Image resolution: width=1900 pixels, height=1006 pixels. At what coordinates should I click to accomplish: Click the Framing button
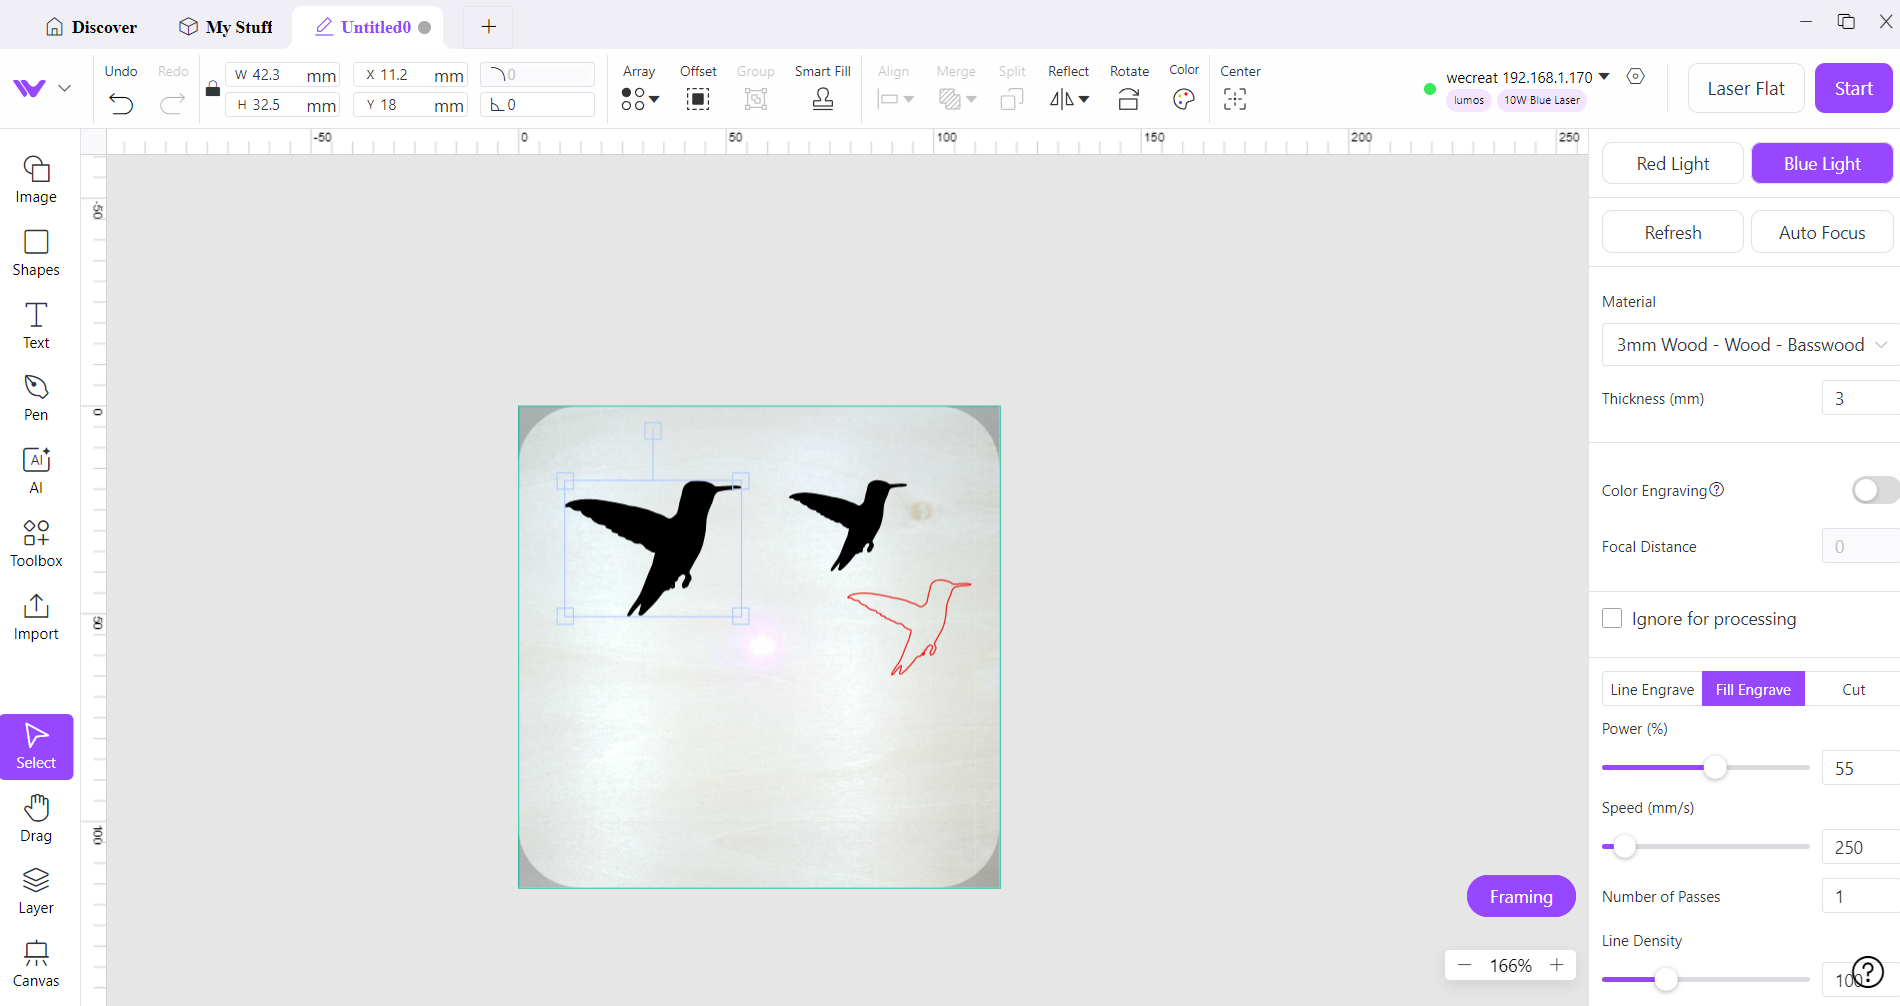[x=1521, y=896]
